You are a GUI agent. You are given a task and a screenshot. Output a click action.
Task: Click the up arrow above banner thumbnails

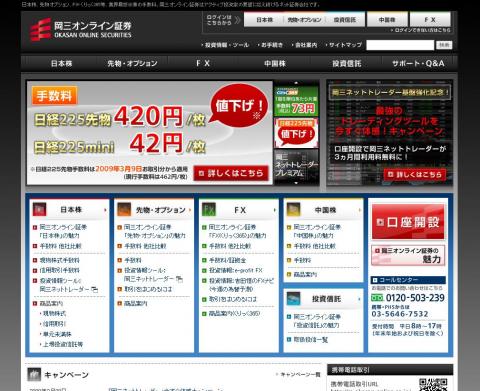(296, 83)
